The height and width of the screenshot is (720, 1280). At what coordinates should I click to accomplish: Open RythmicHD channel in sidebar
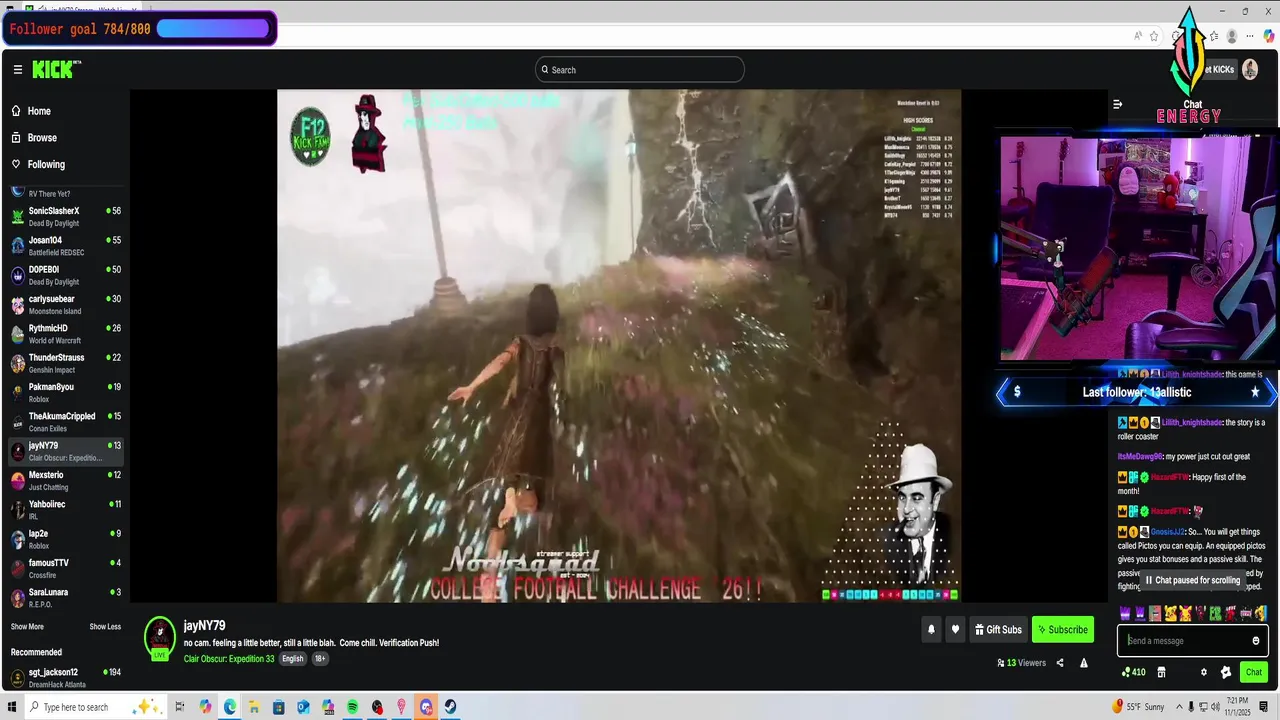pos(66,334)
